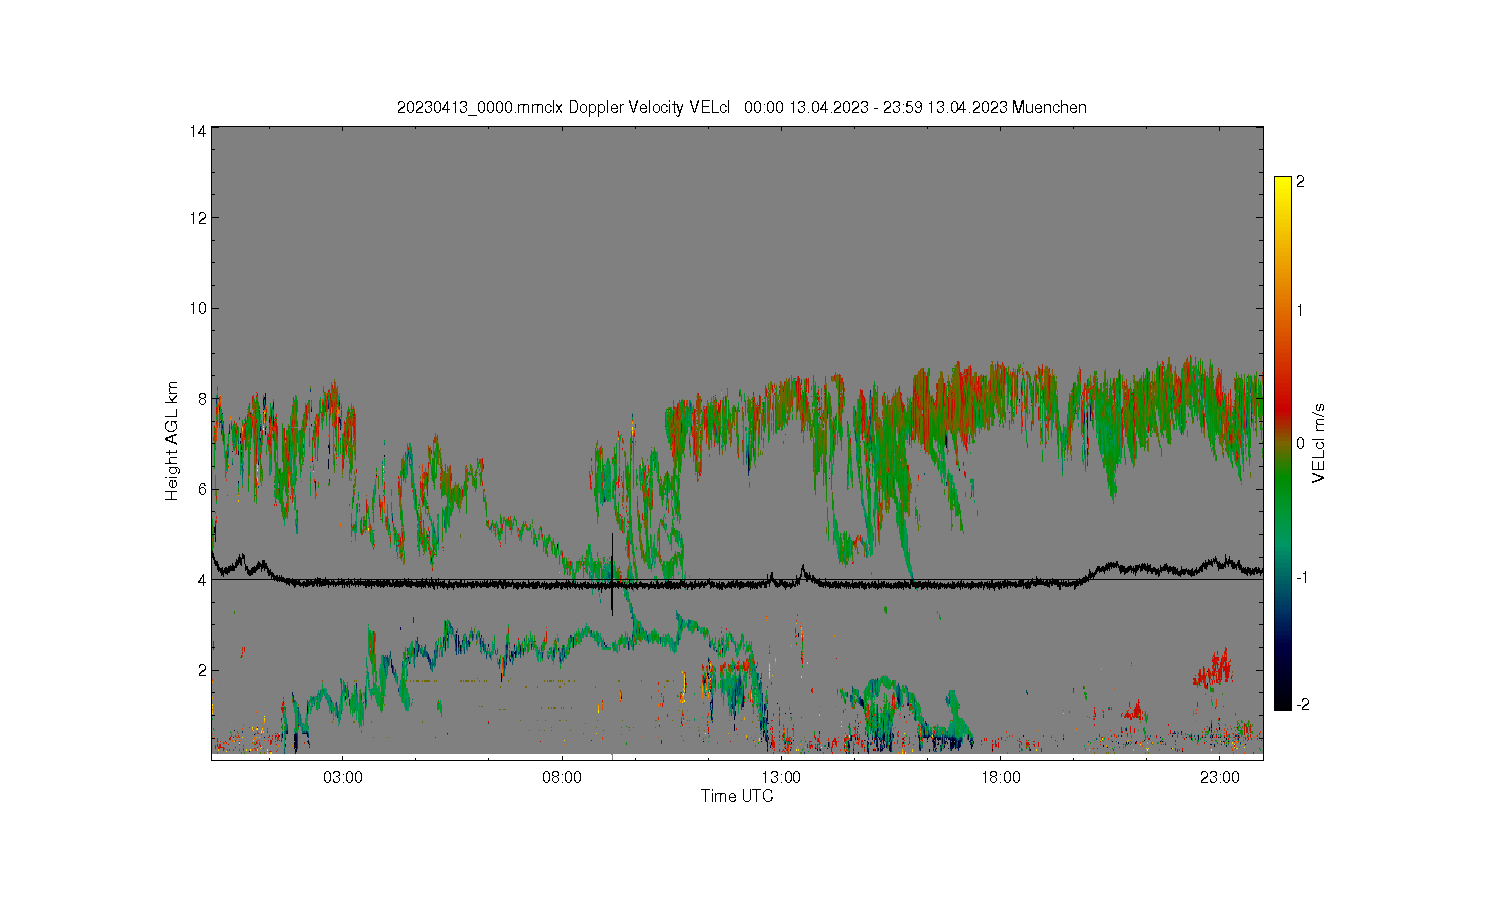The width and height of the screenshot is (1500, 900).
Task: Click the 'VELcl m/s' colorbar label
Action: 1319,442
